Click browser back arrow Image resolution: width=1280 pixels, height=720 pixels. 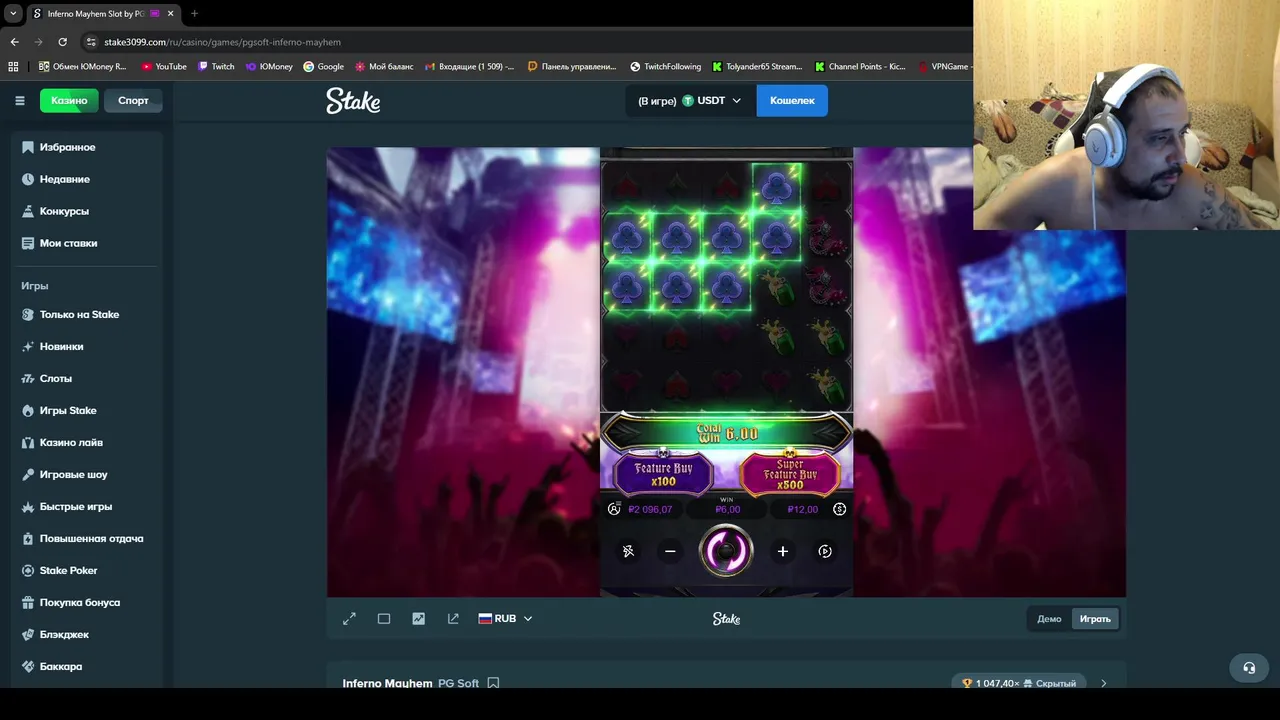(14, 42)
